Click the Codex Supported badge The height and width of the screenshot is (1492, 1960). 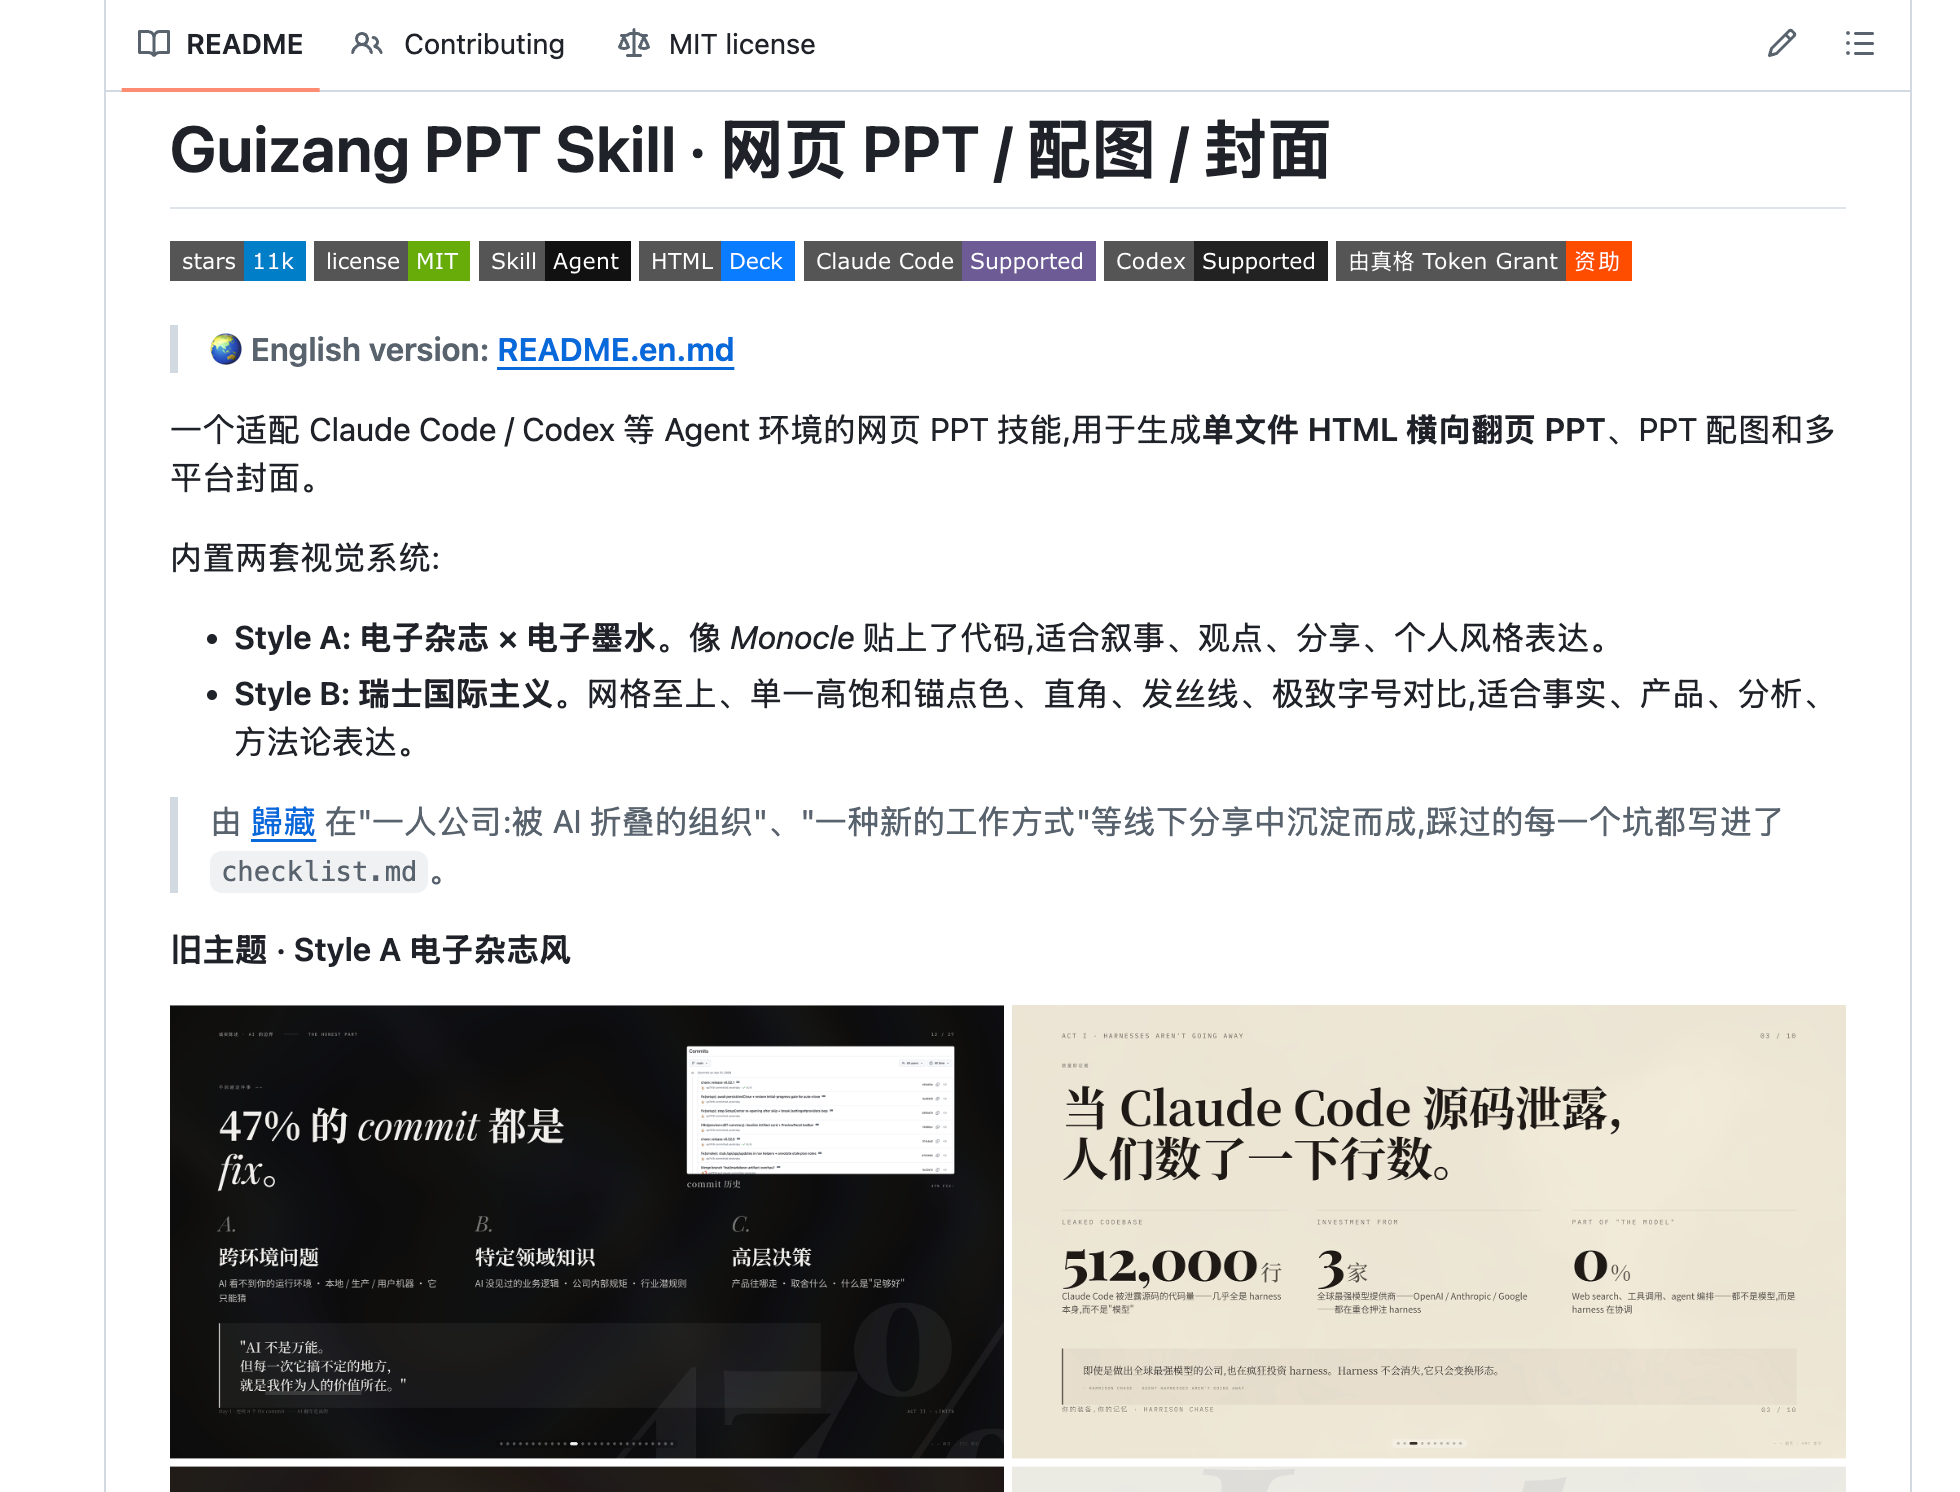click(x=1216, y=261)
